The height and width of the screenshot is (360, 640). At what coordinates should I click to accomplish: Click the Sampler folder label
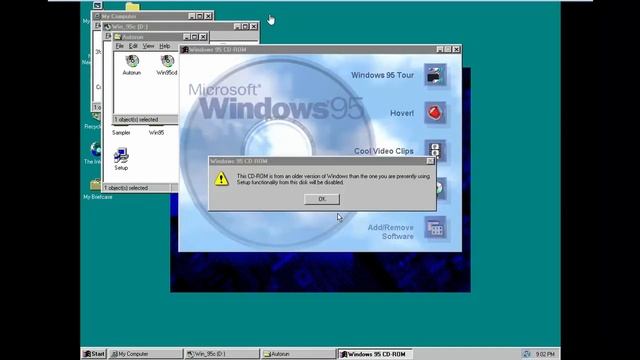tap(121, 133)
